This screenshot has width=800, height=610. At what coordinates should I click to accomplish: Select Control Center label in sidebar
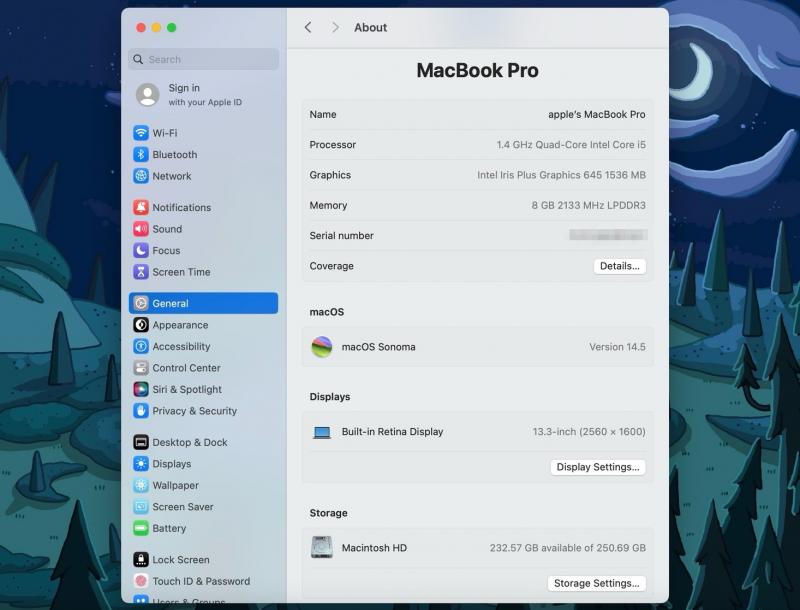[x=186, y=368]
